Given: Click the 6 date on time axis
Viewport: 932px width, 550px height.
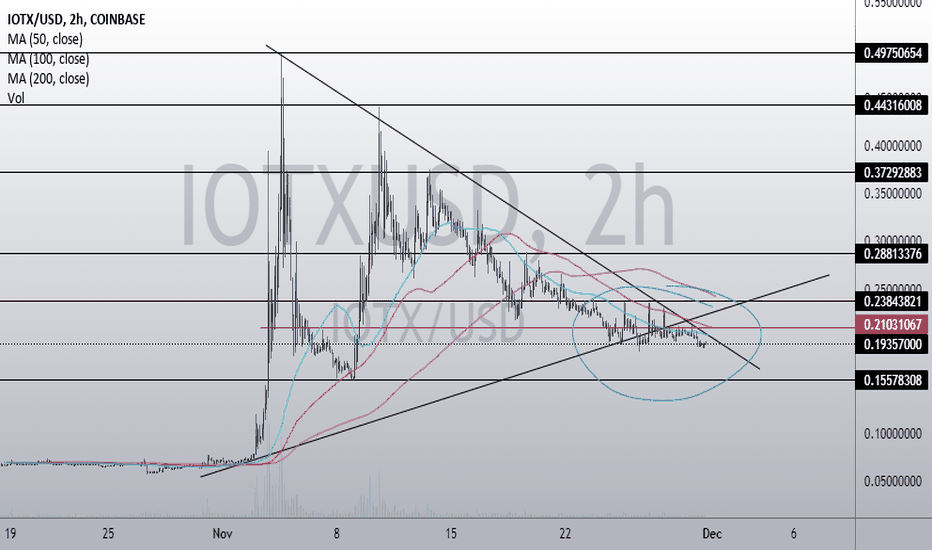Looking at the screenshot, I should click(794, 534).
